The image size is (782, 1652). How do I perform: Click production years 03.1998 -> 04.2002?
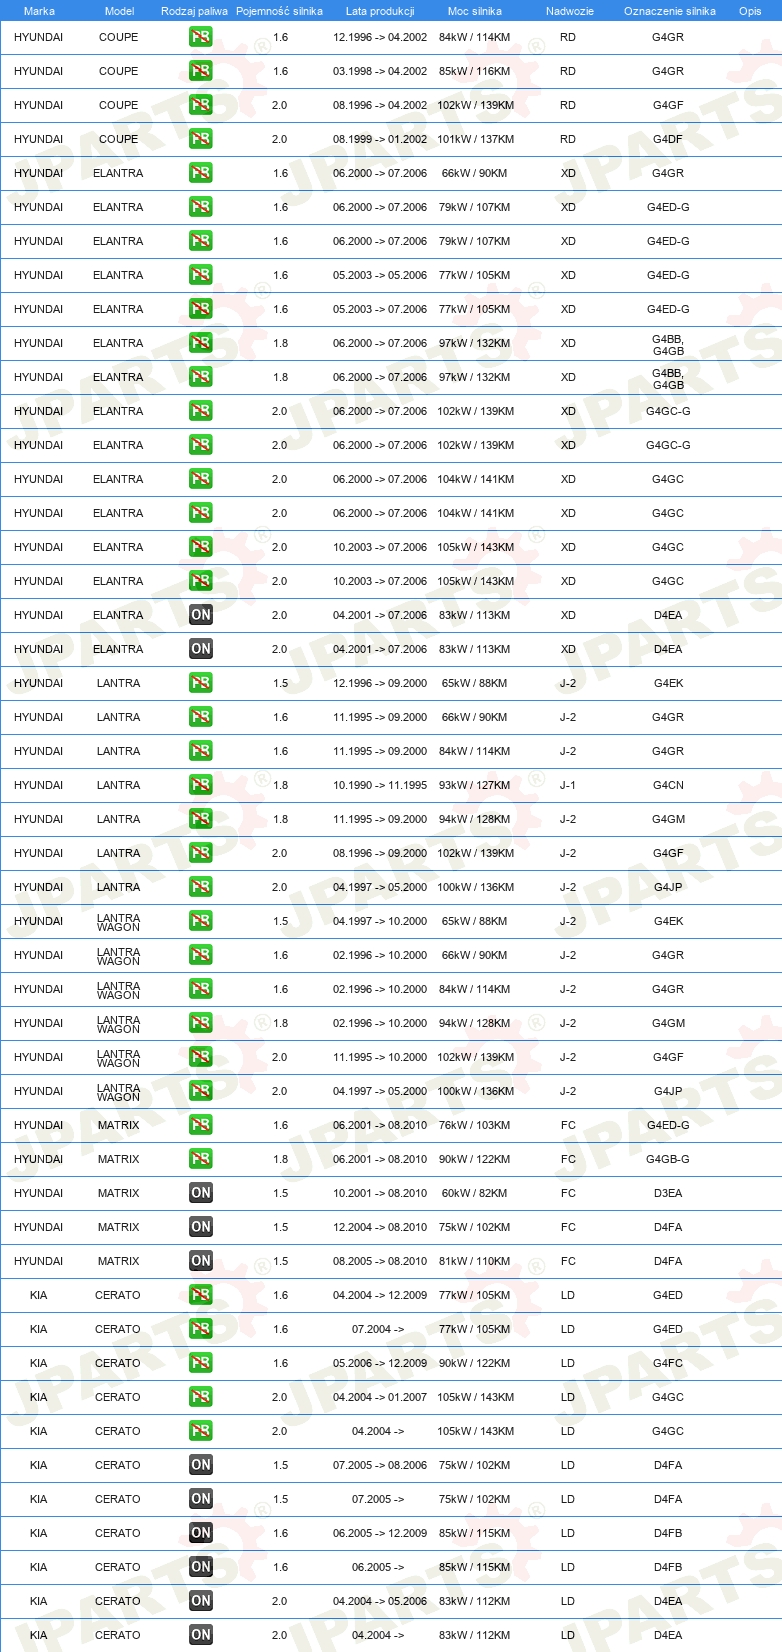pos(380,71)
